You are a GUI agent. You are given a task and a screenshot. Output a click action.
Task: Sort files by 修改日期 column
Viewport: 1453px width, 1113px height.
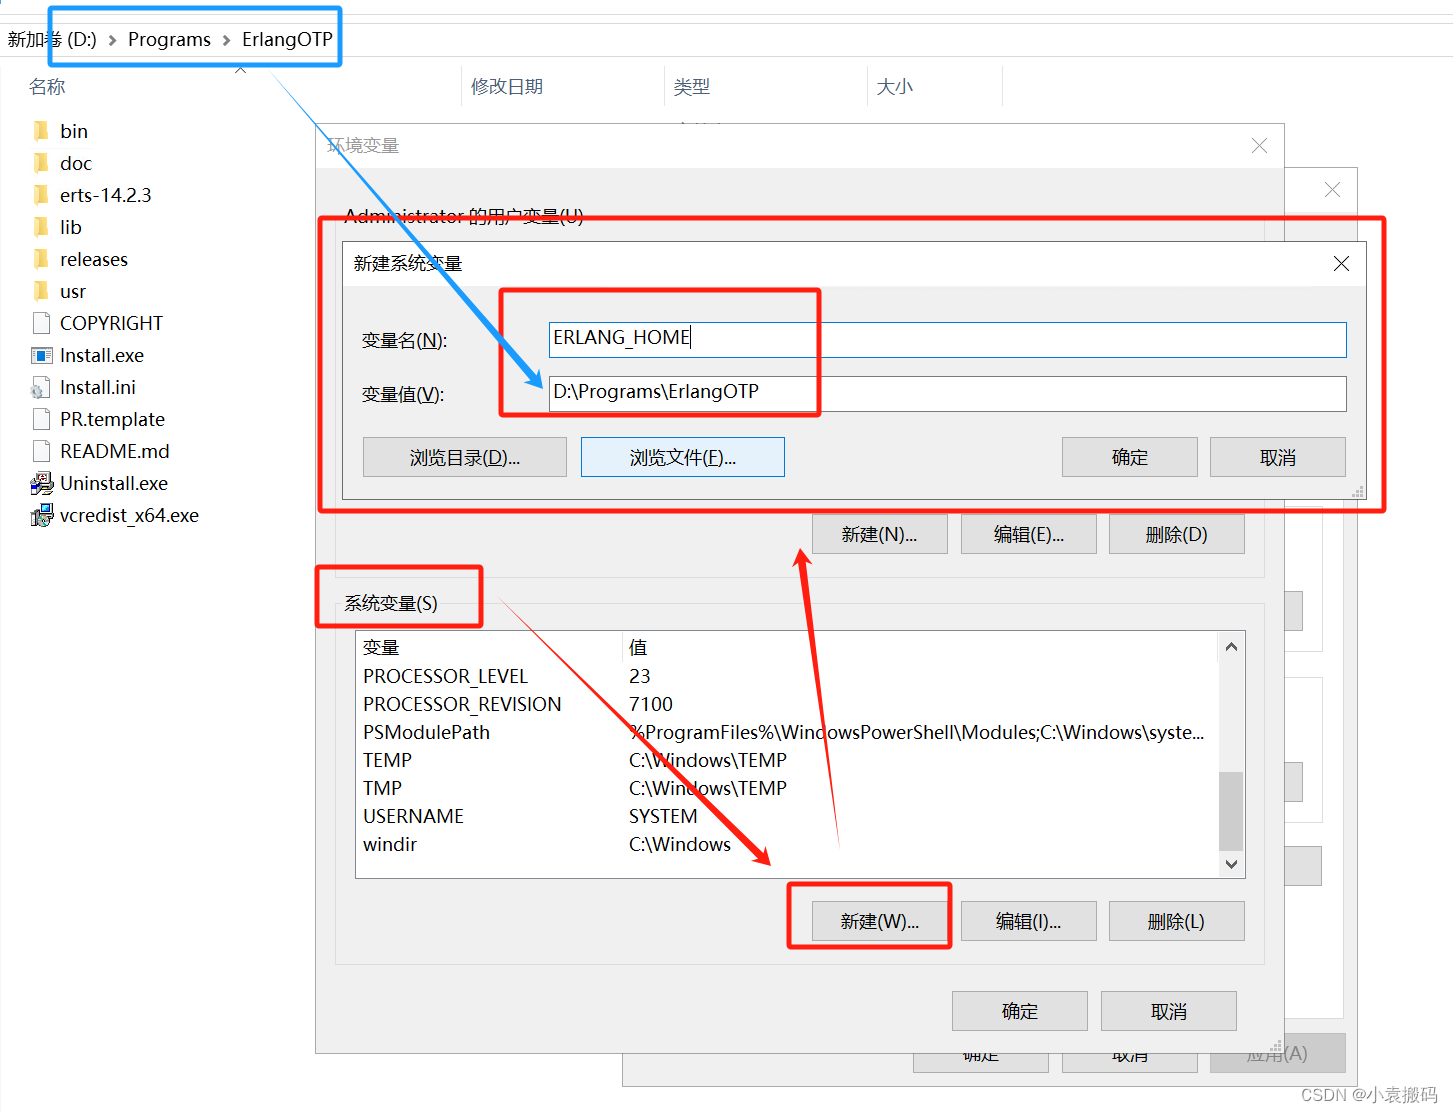(x=507, y=87)
